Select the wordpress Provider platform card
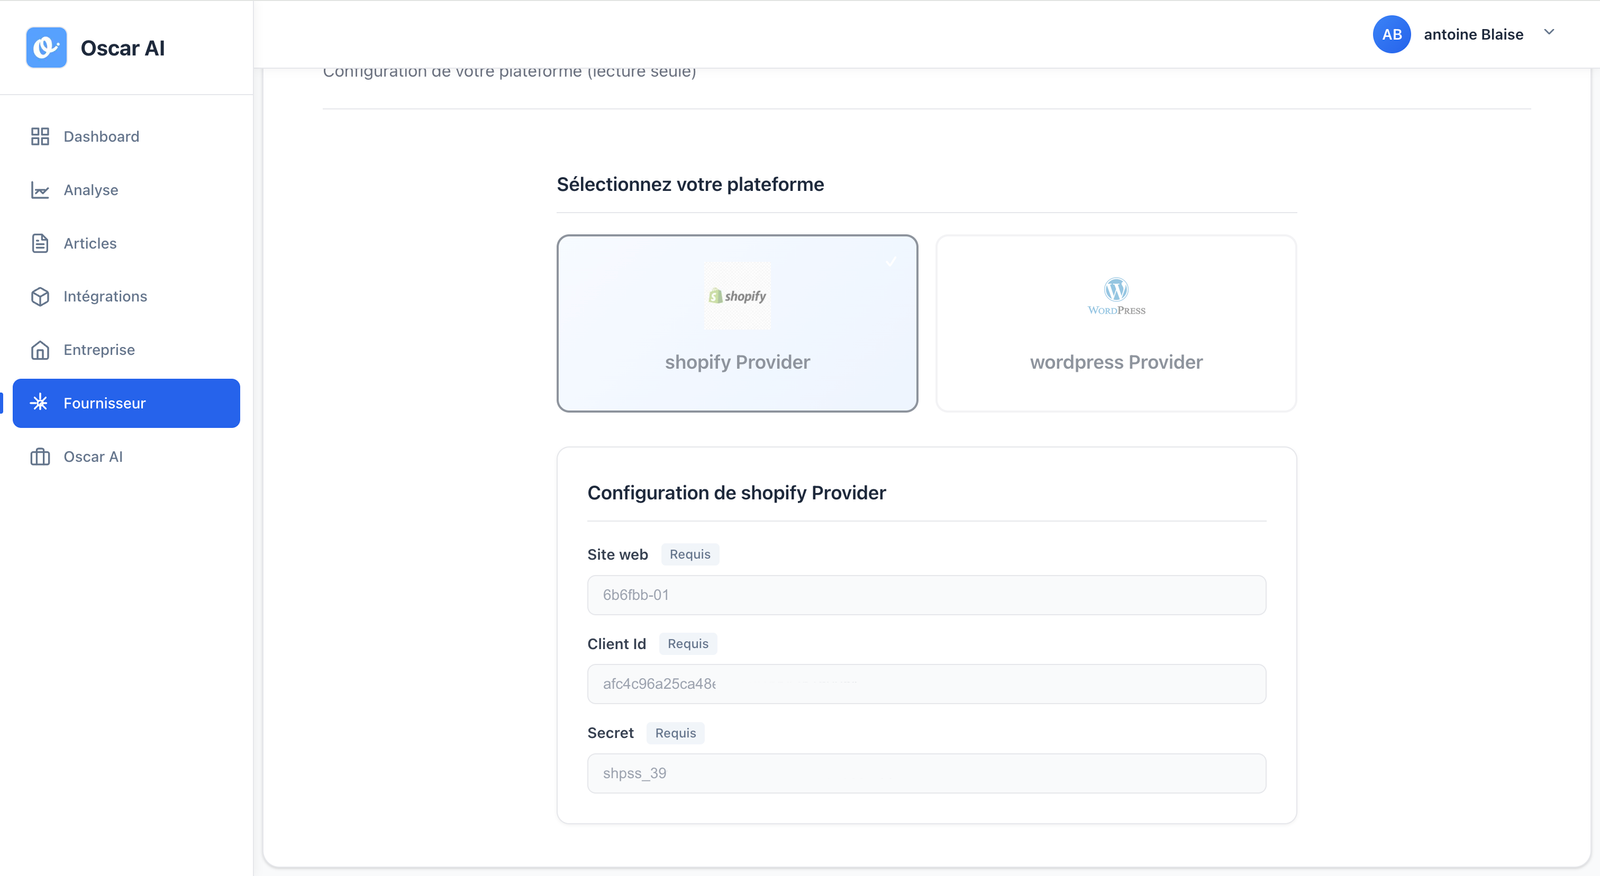This screenshot has width=1600, height=876. tap(1116, 323)
